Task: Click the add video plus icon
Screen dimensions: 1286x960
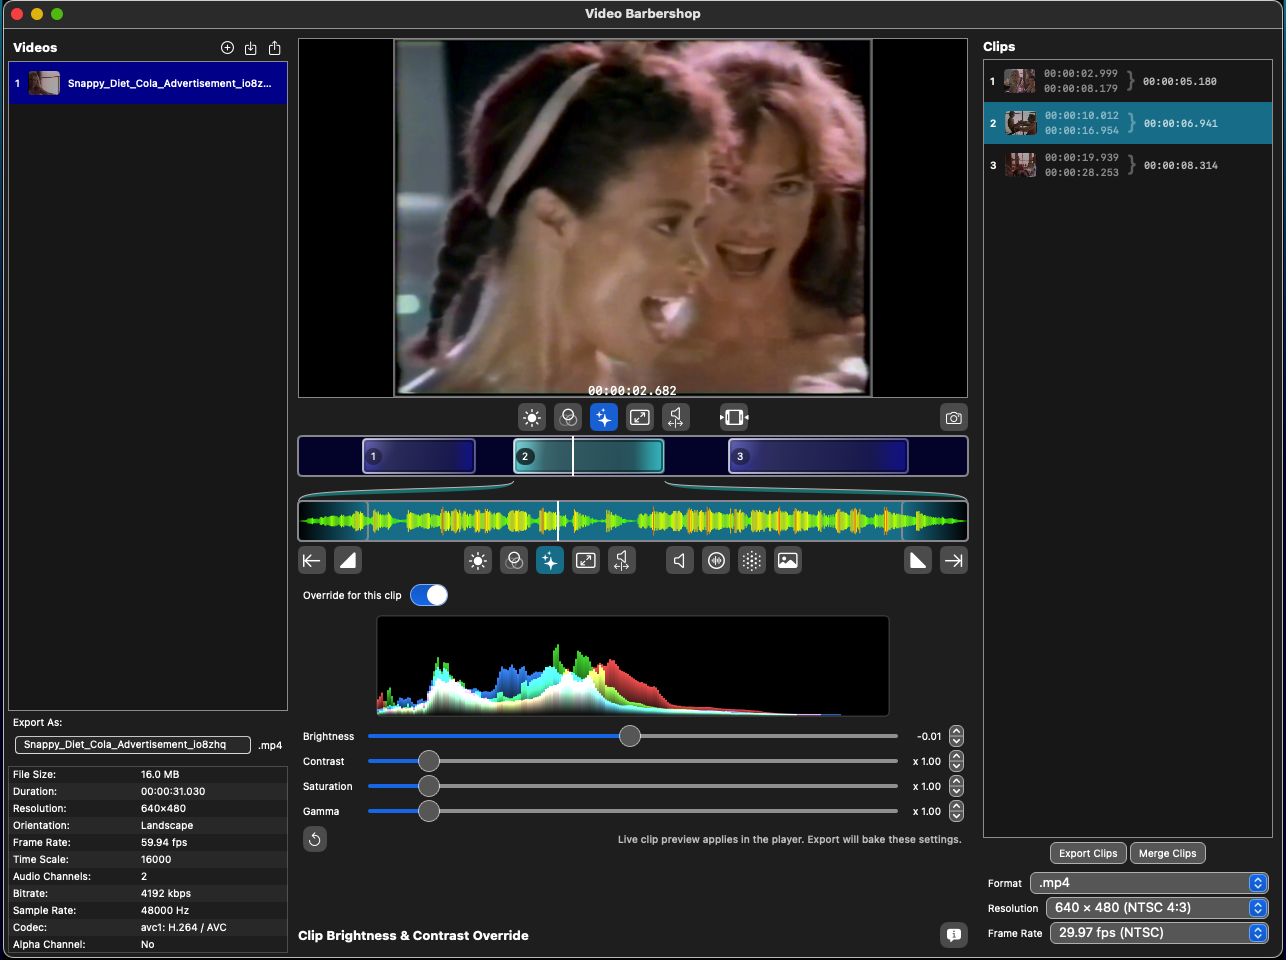Action: [x=227, y=48]
